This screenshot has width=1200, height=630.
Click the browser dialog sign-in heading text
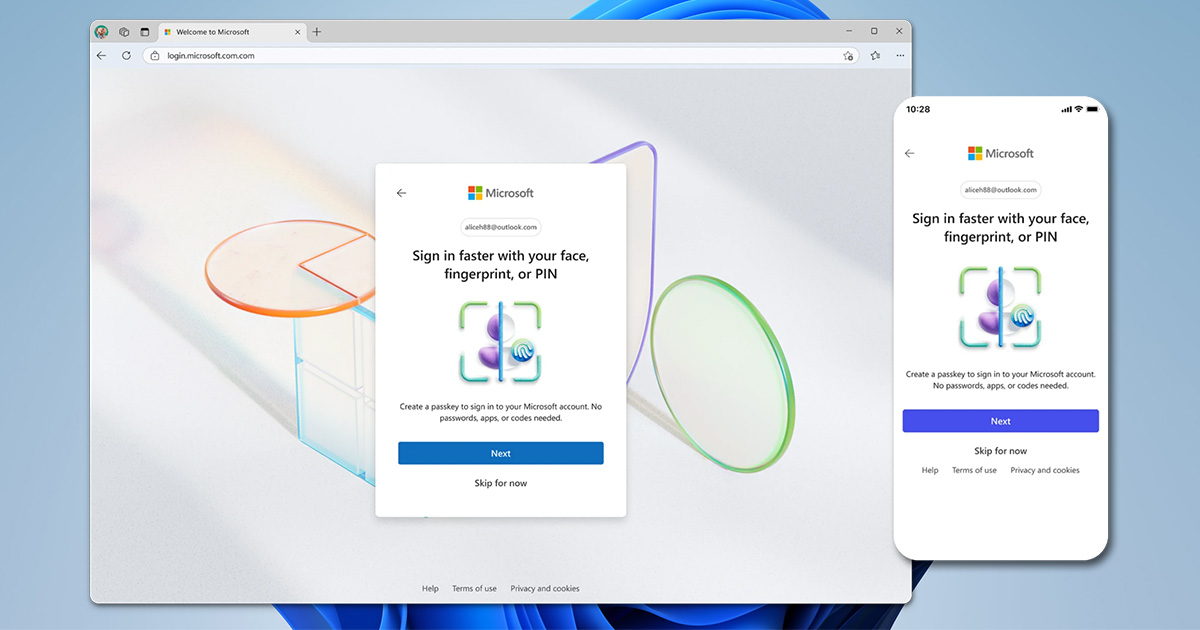[x=501, y=265]
